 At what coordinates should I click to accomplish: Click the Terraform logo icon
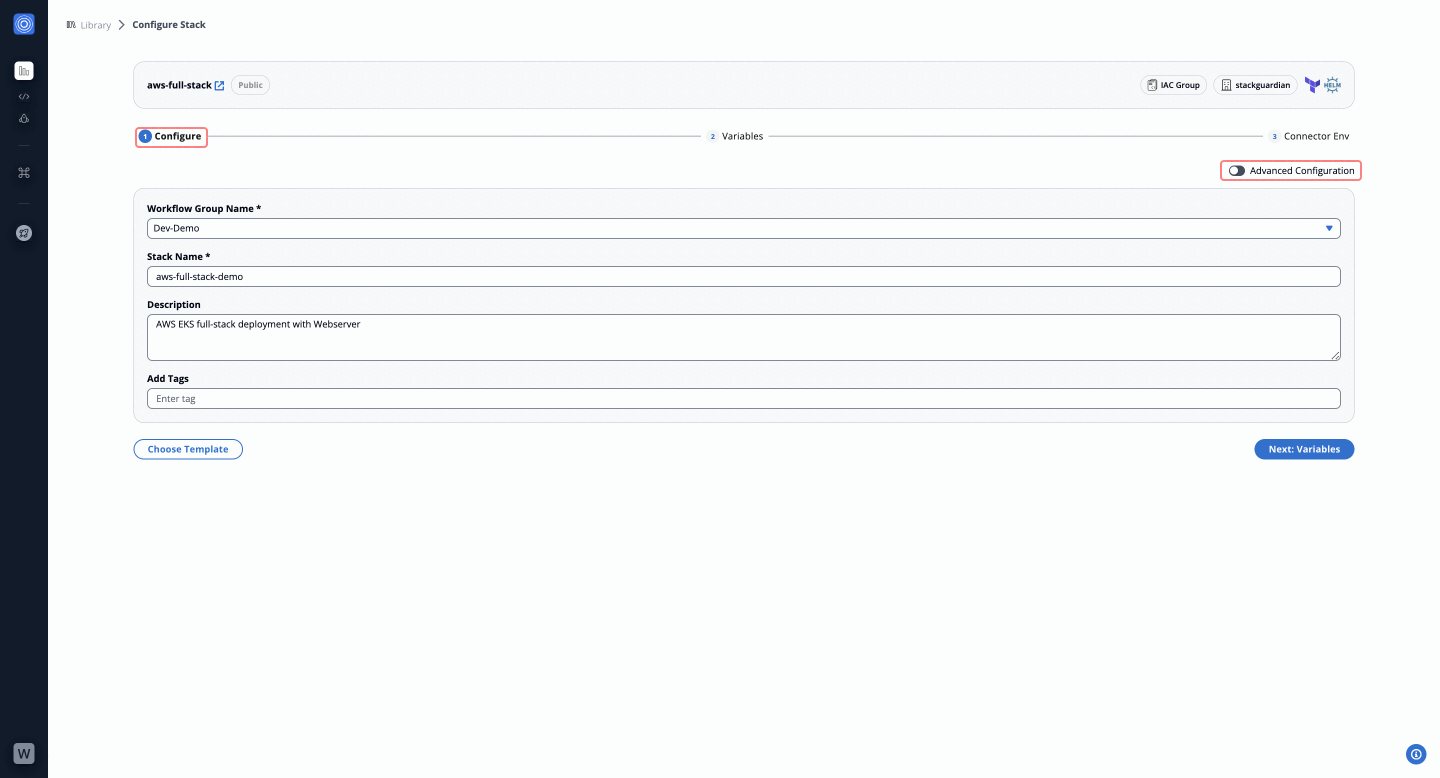[x=1312, y=85]
